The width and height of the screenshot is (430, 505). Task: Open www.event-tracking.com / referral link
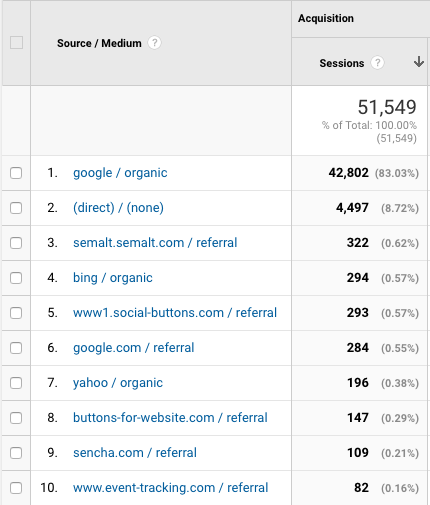(x=171, y=488)
